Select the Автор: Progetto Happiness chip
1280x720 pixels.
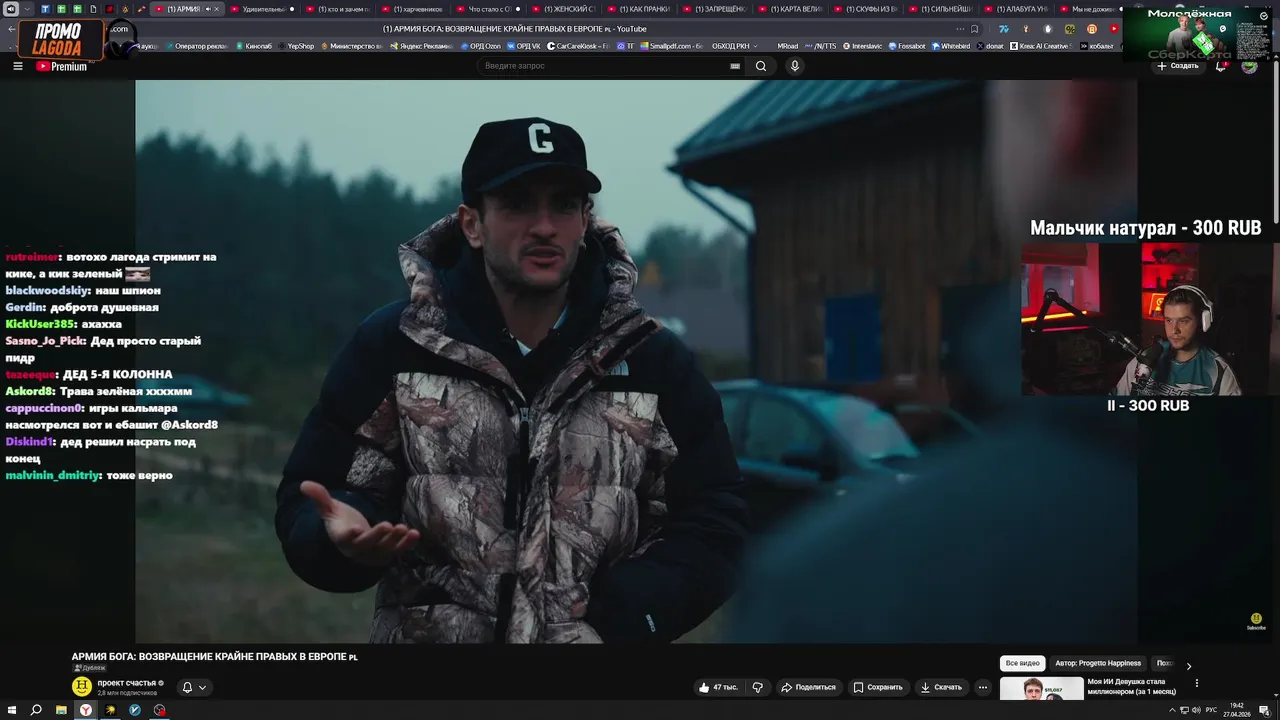point(1098,663)
